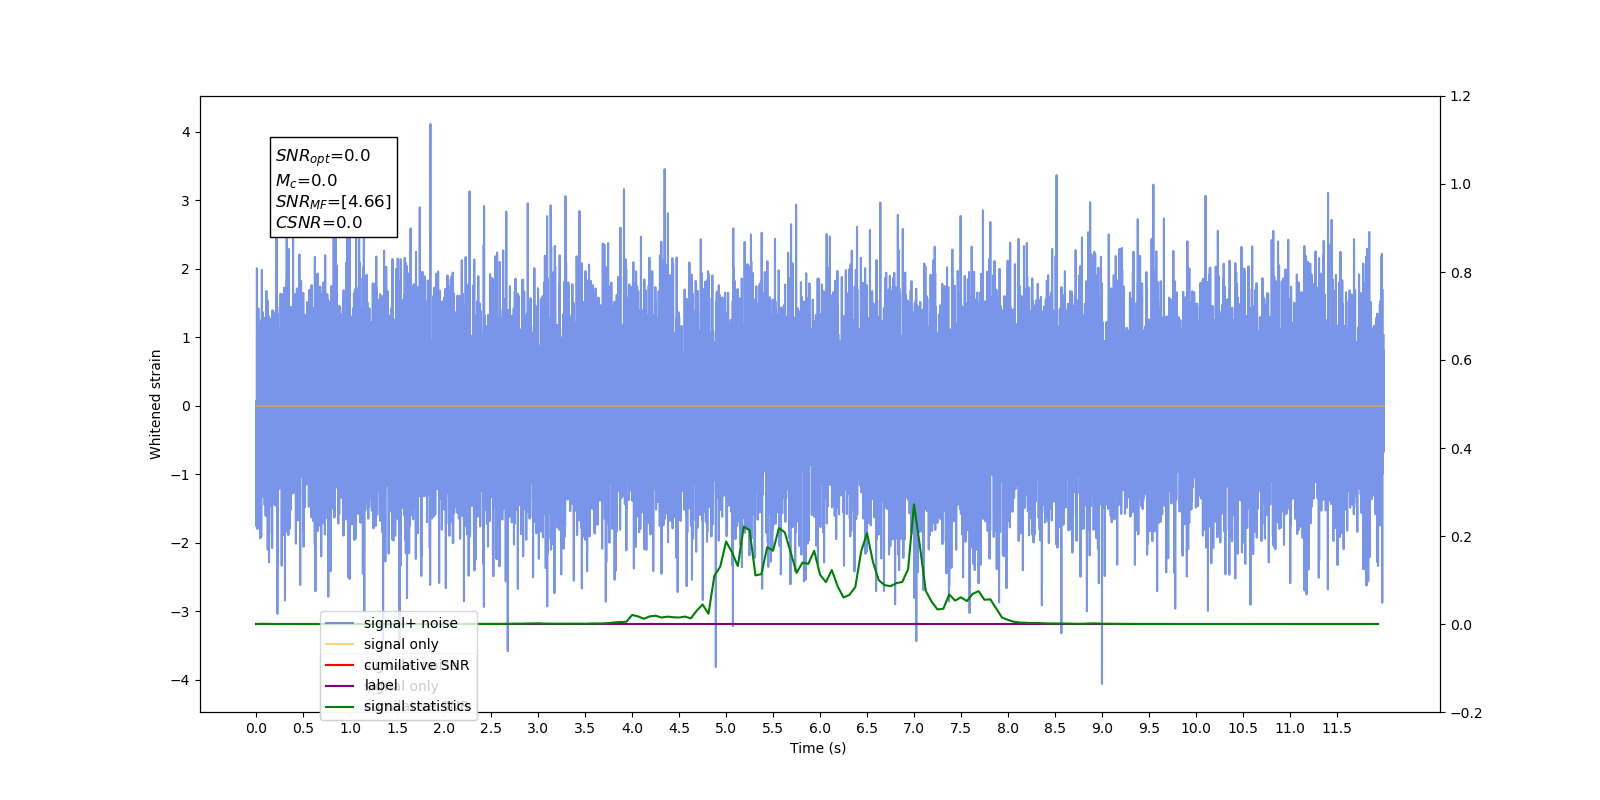The height and width of the screenshot is (800, 1600).
Task: Click the 0.0 tick on the time axis
Action: pyautogui.click(x=256, y=728)
